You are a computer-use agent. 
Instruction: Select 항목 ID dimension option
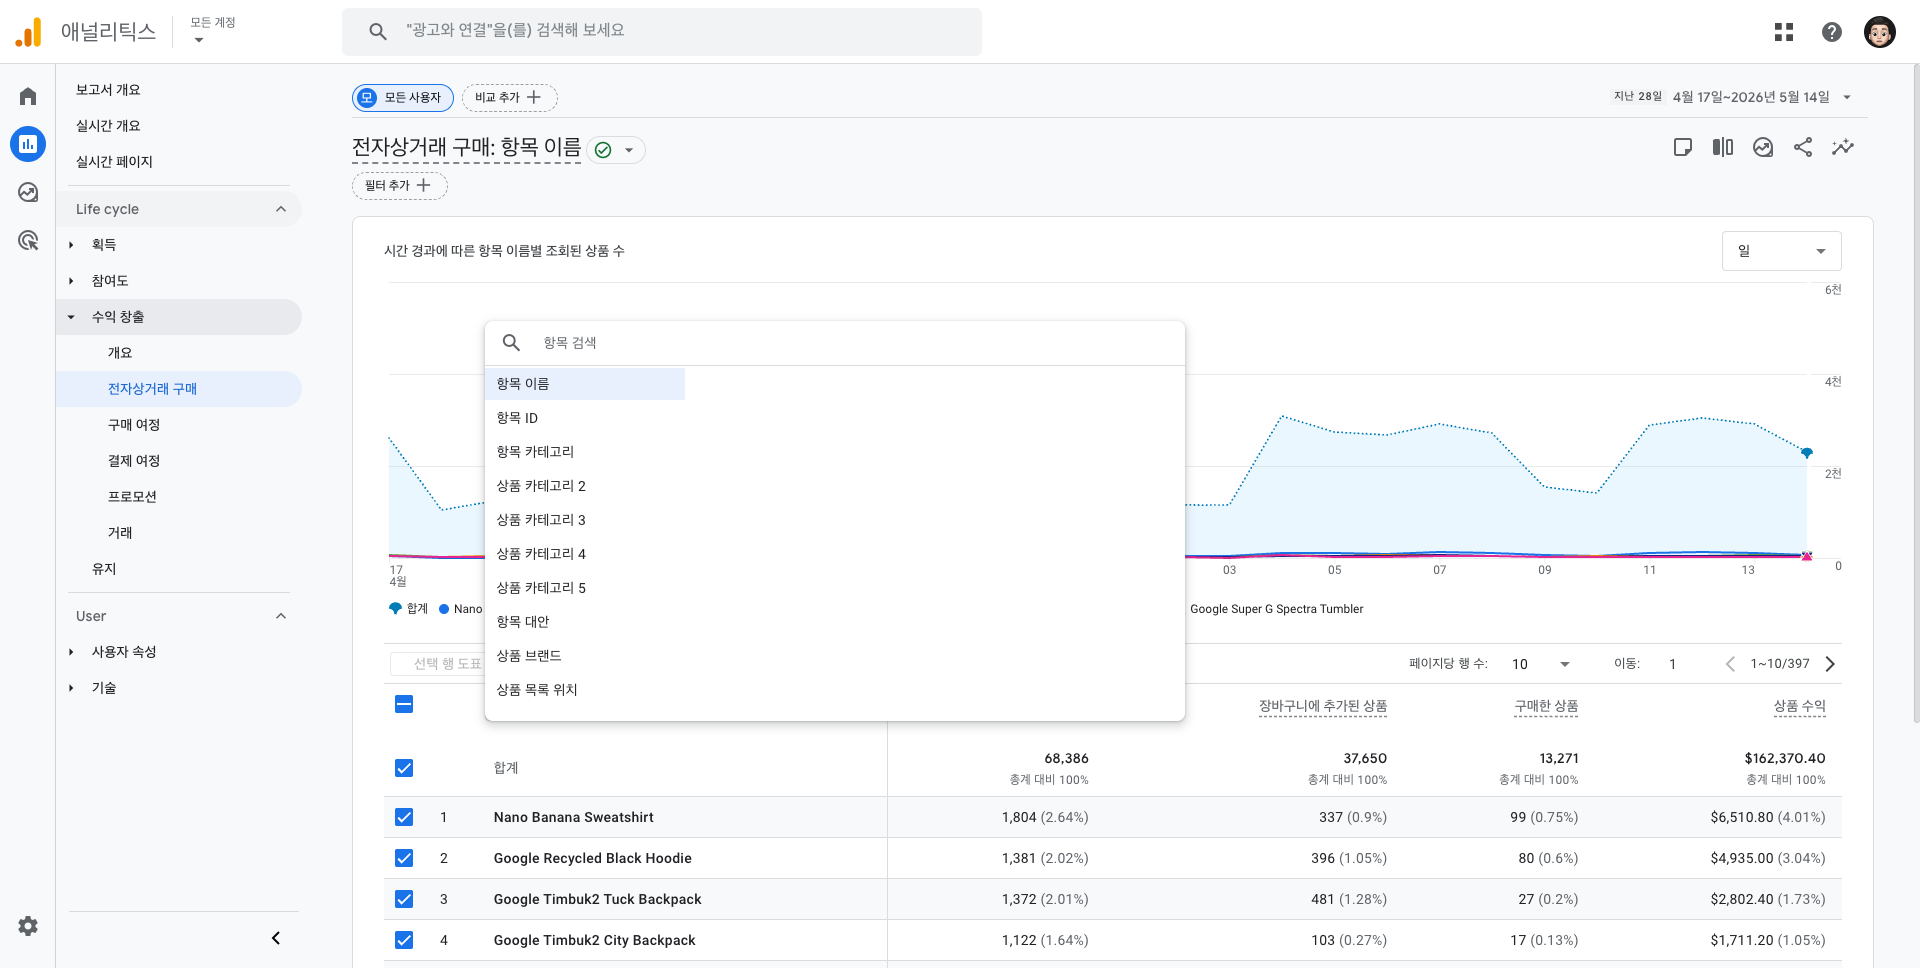(585, 418)
